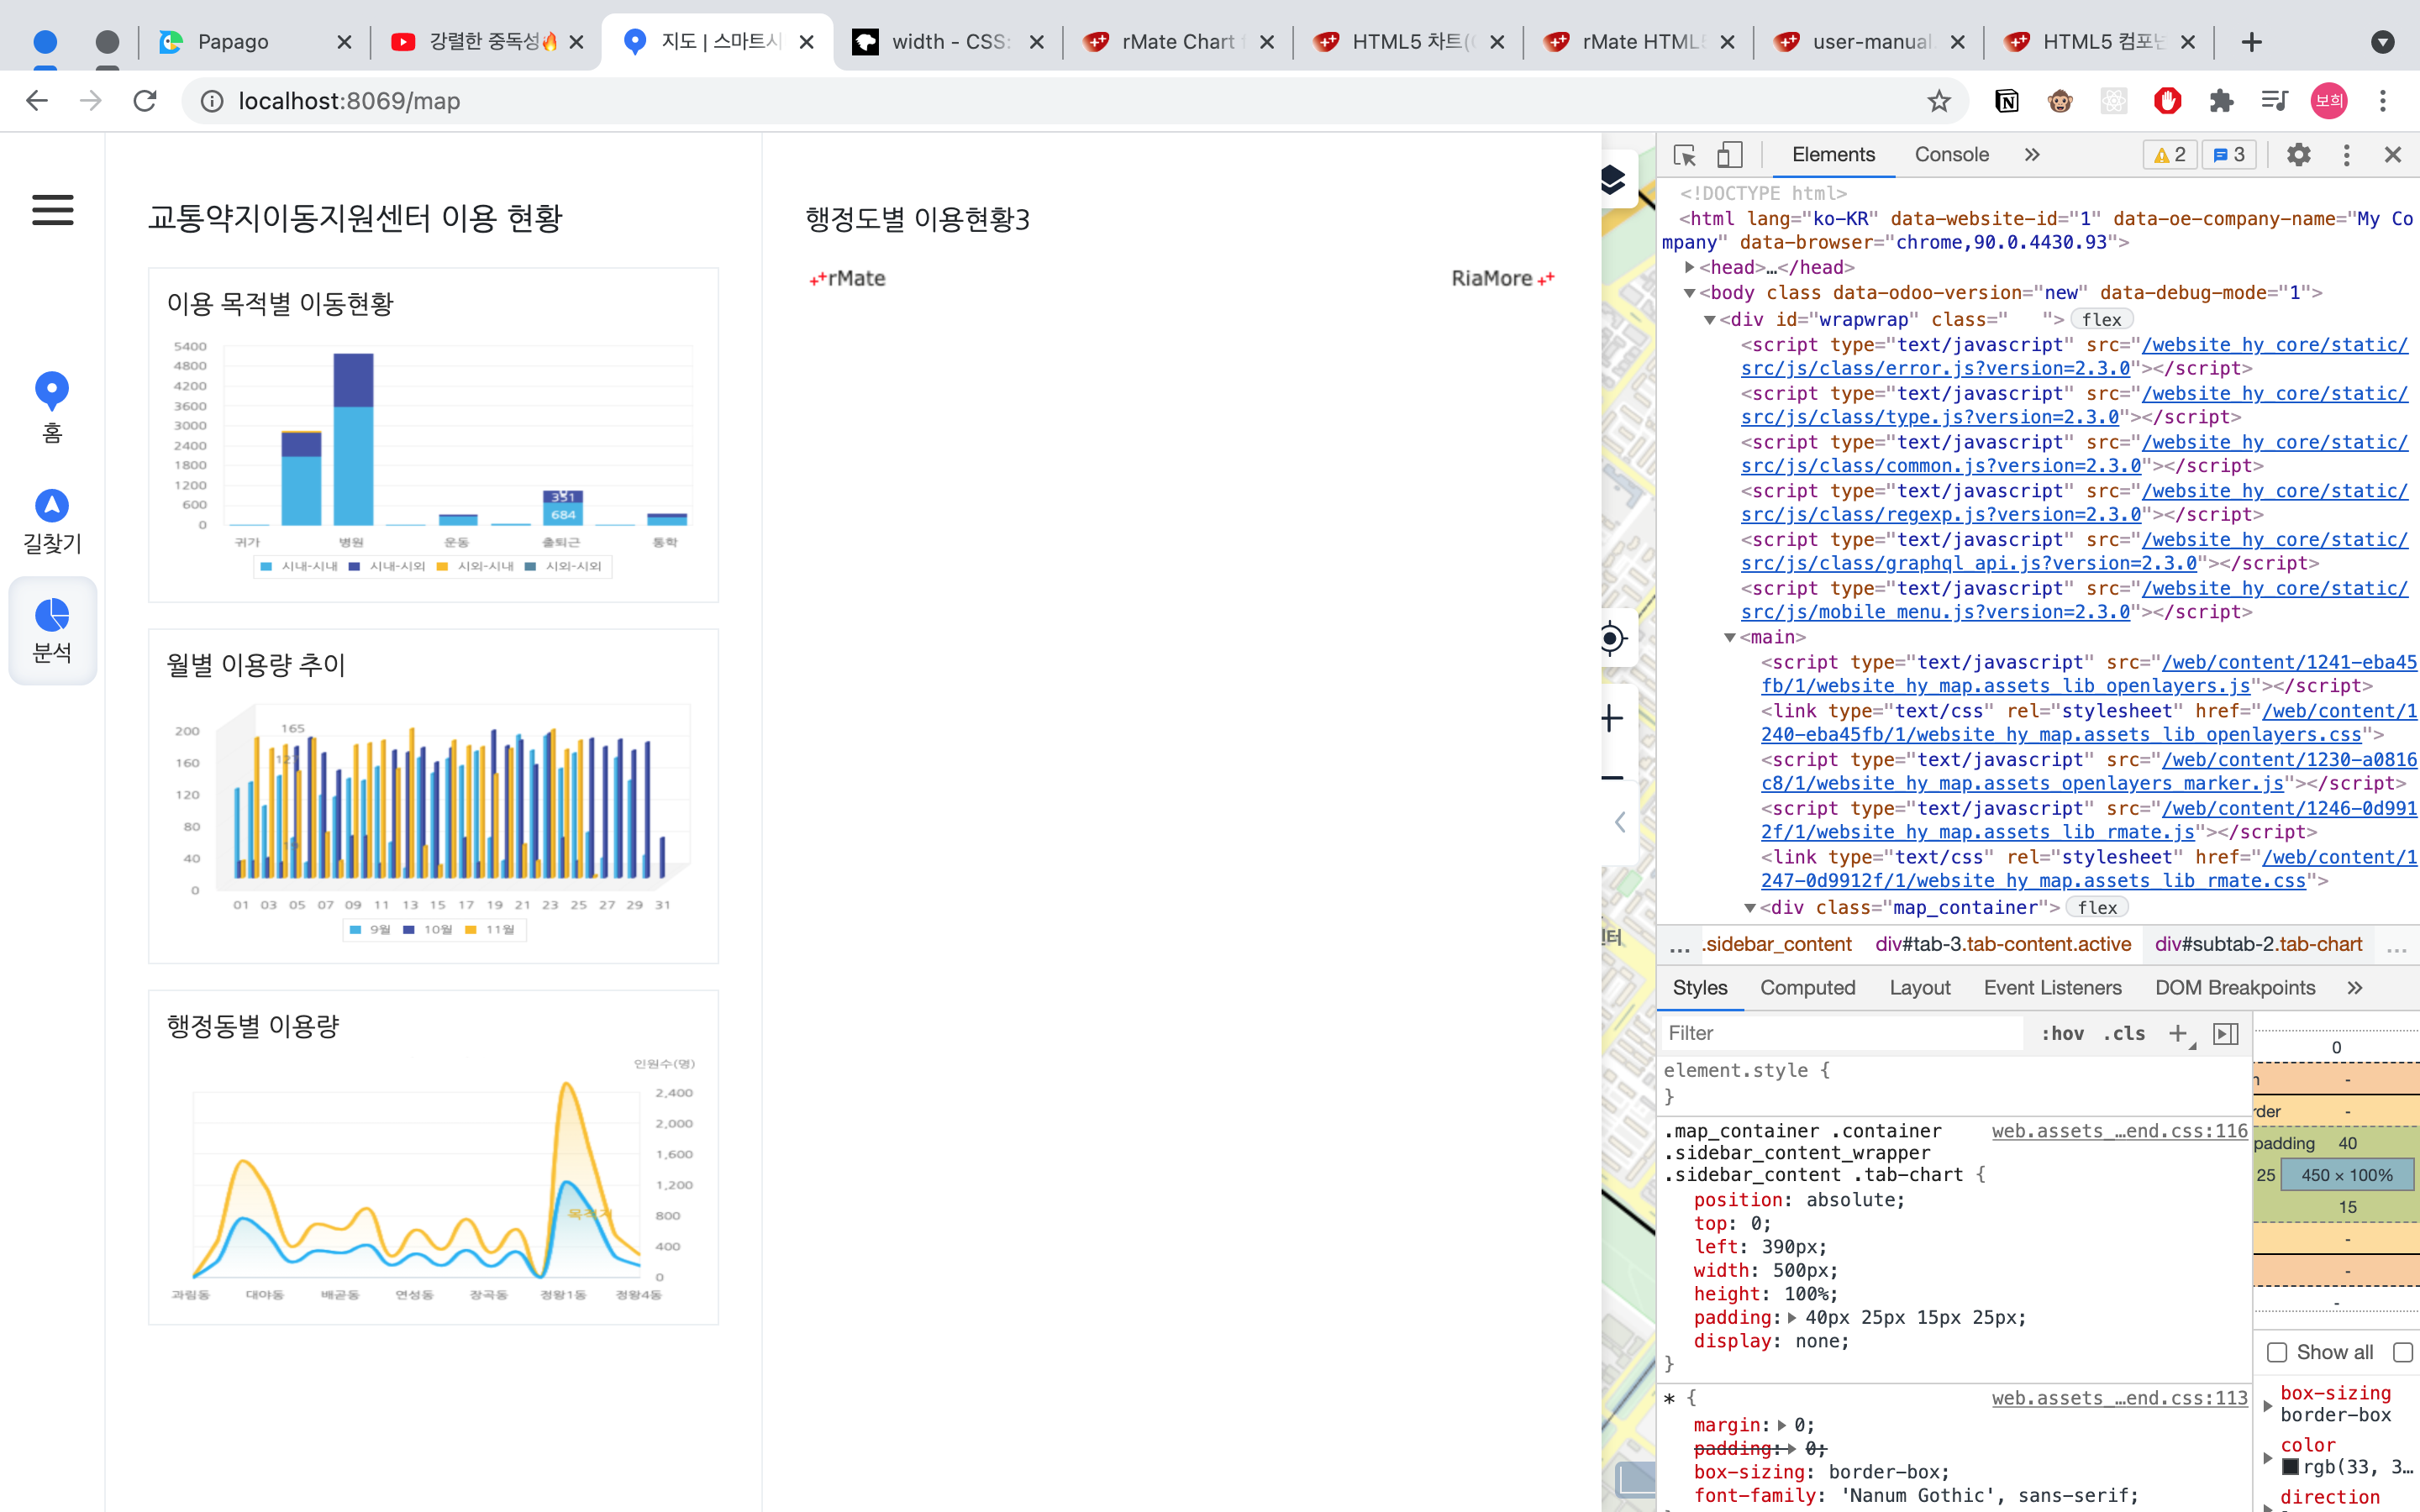Select the Console tab in DevTools
Image resolution: width=2420 pixels, height=1512 pixels.
1951,155
